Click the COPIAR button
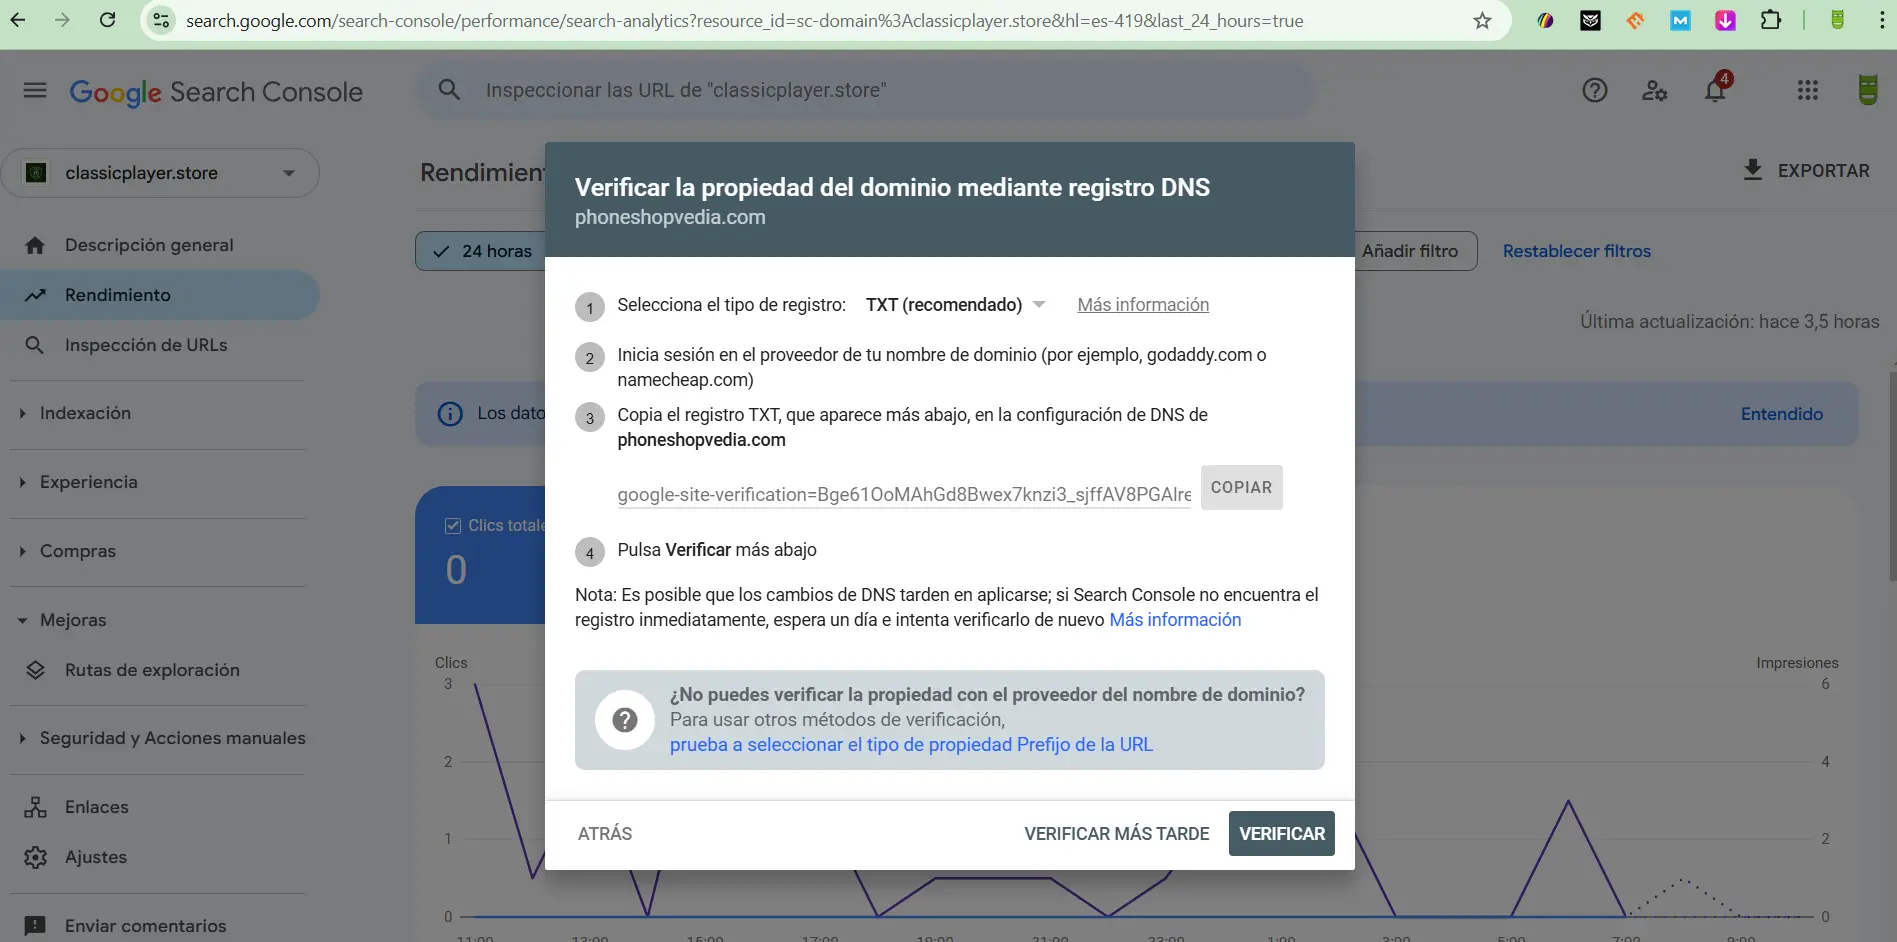This screenshot has width=1897, height=942. [1241, 487]
